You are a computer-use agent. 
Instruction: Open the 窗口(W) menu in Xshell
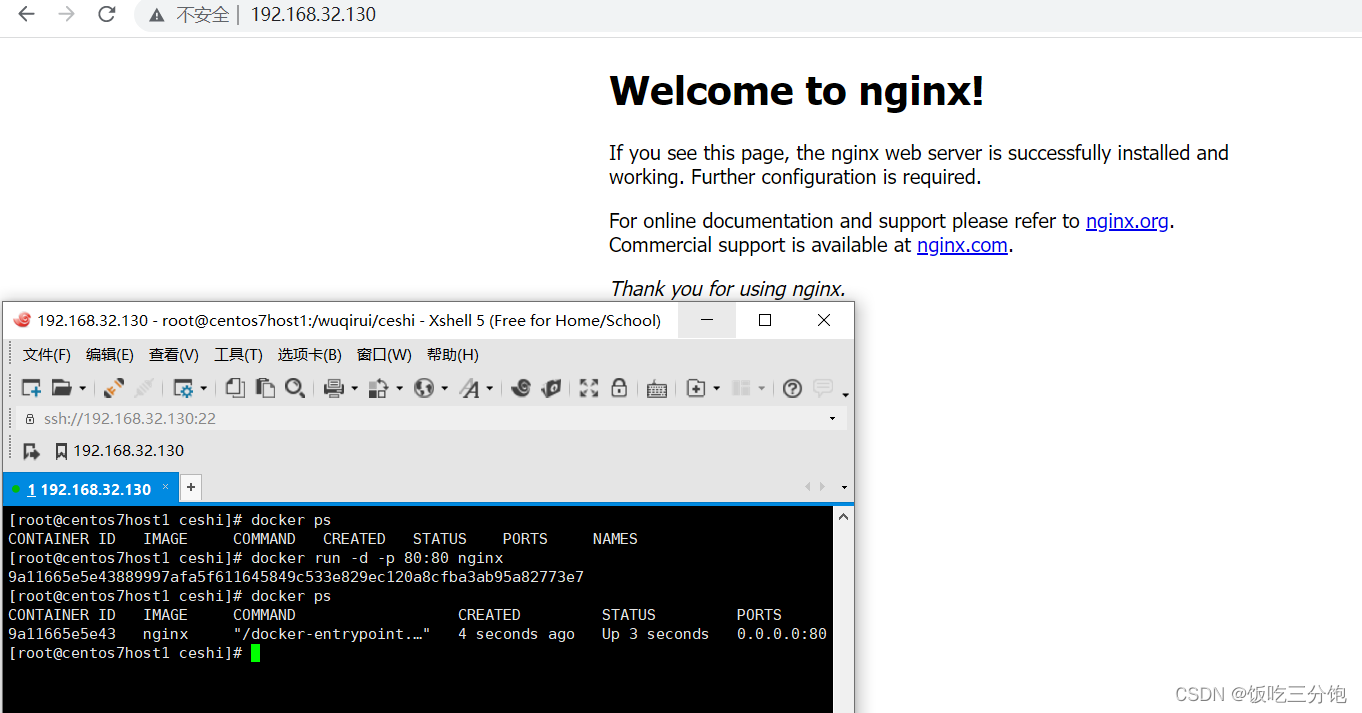(x=384, y=355)
